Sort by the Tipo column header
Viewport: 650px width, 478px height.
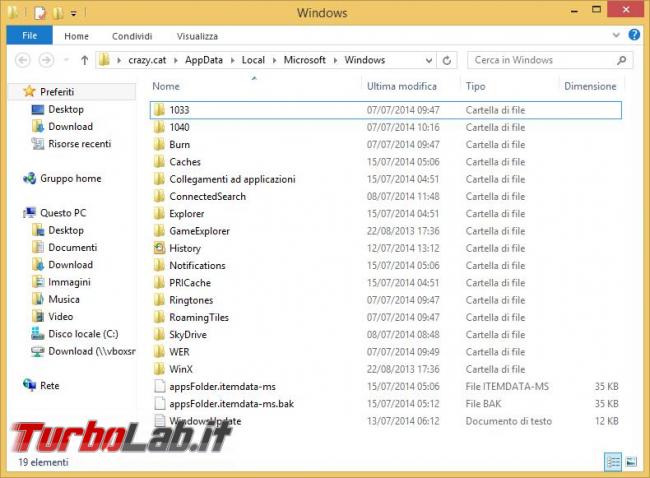[475, 86]
